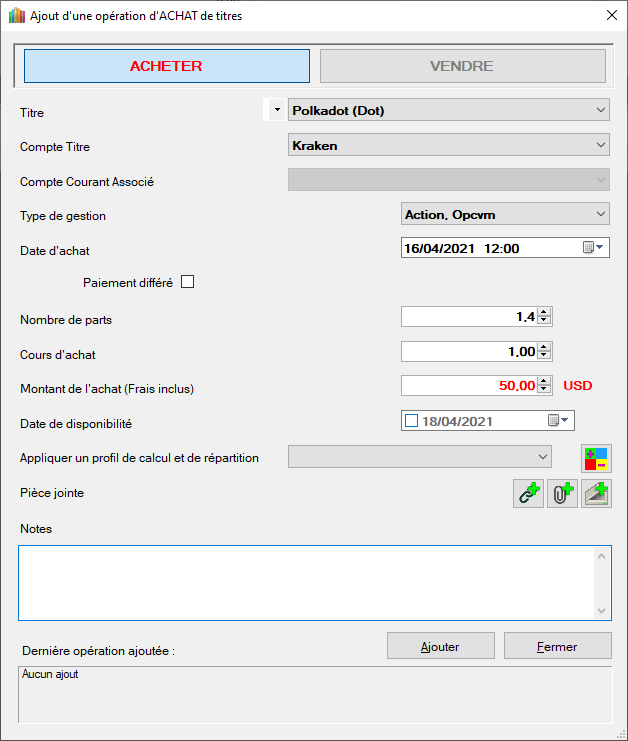
Task: Open the calculation profile editor colored icon
Action: 597,458
